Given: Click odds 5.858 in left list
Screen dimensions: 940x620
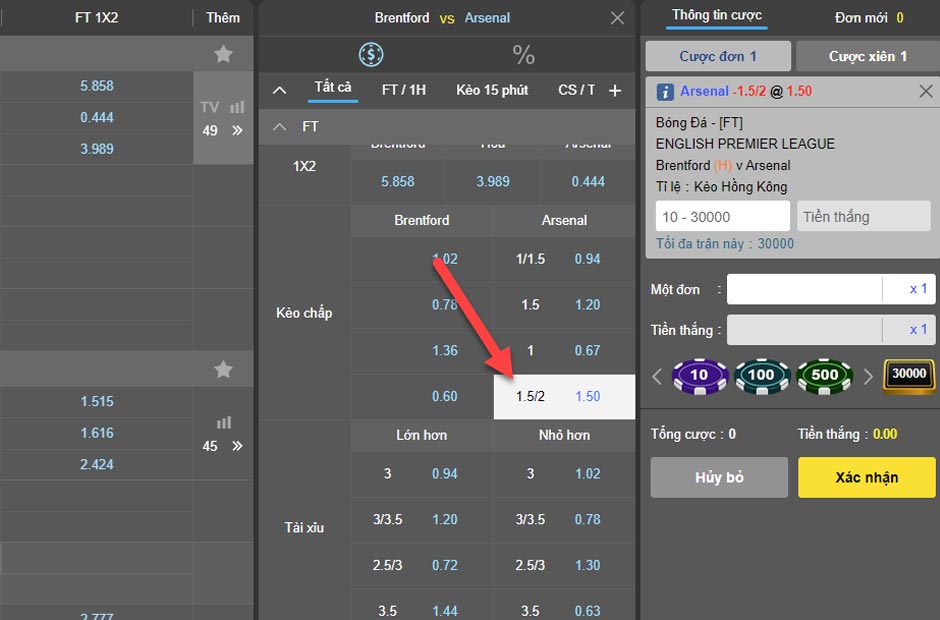Looking at the screenshot, I should 97,86.
